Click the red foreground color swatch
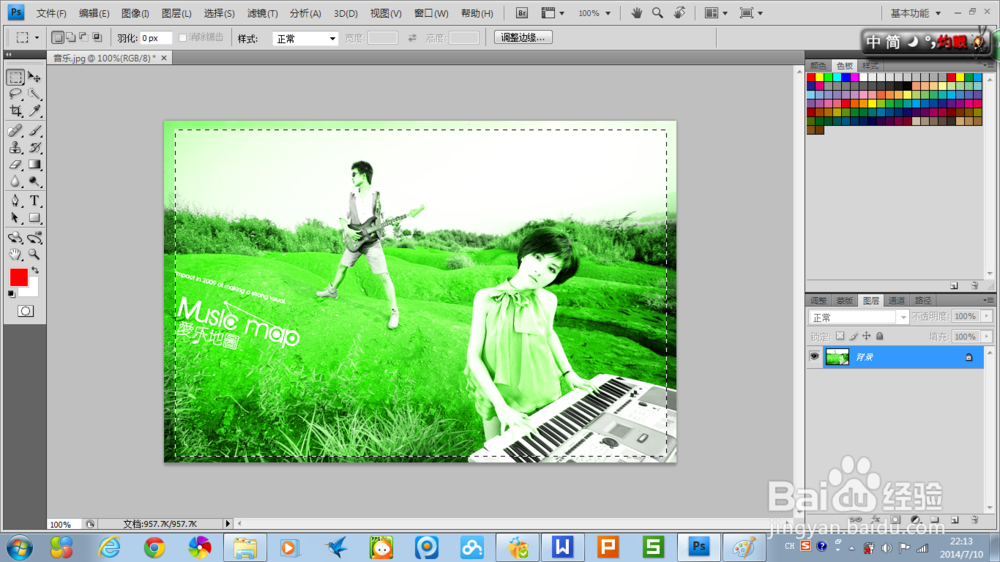The width and height of the screenshot is (1000, 562). (18, 277)
